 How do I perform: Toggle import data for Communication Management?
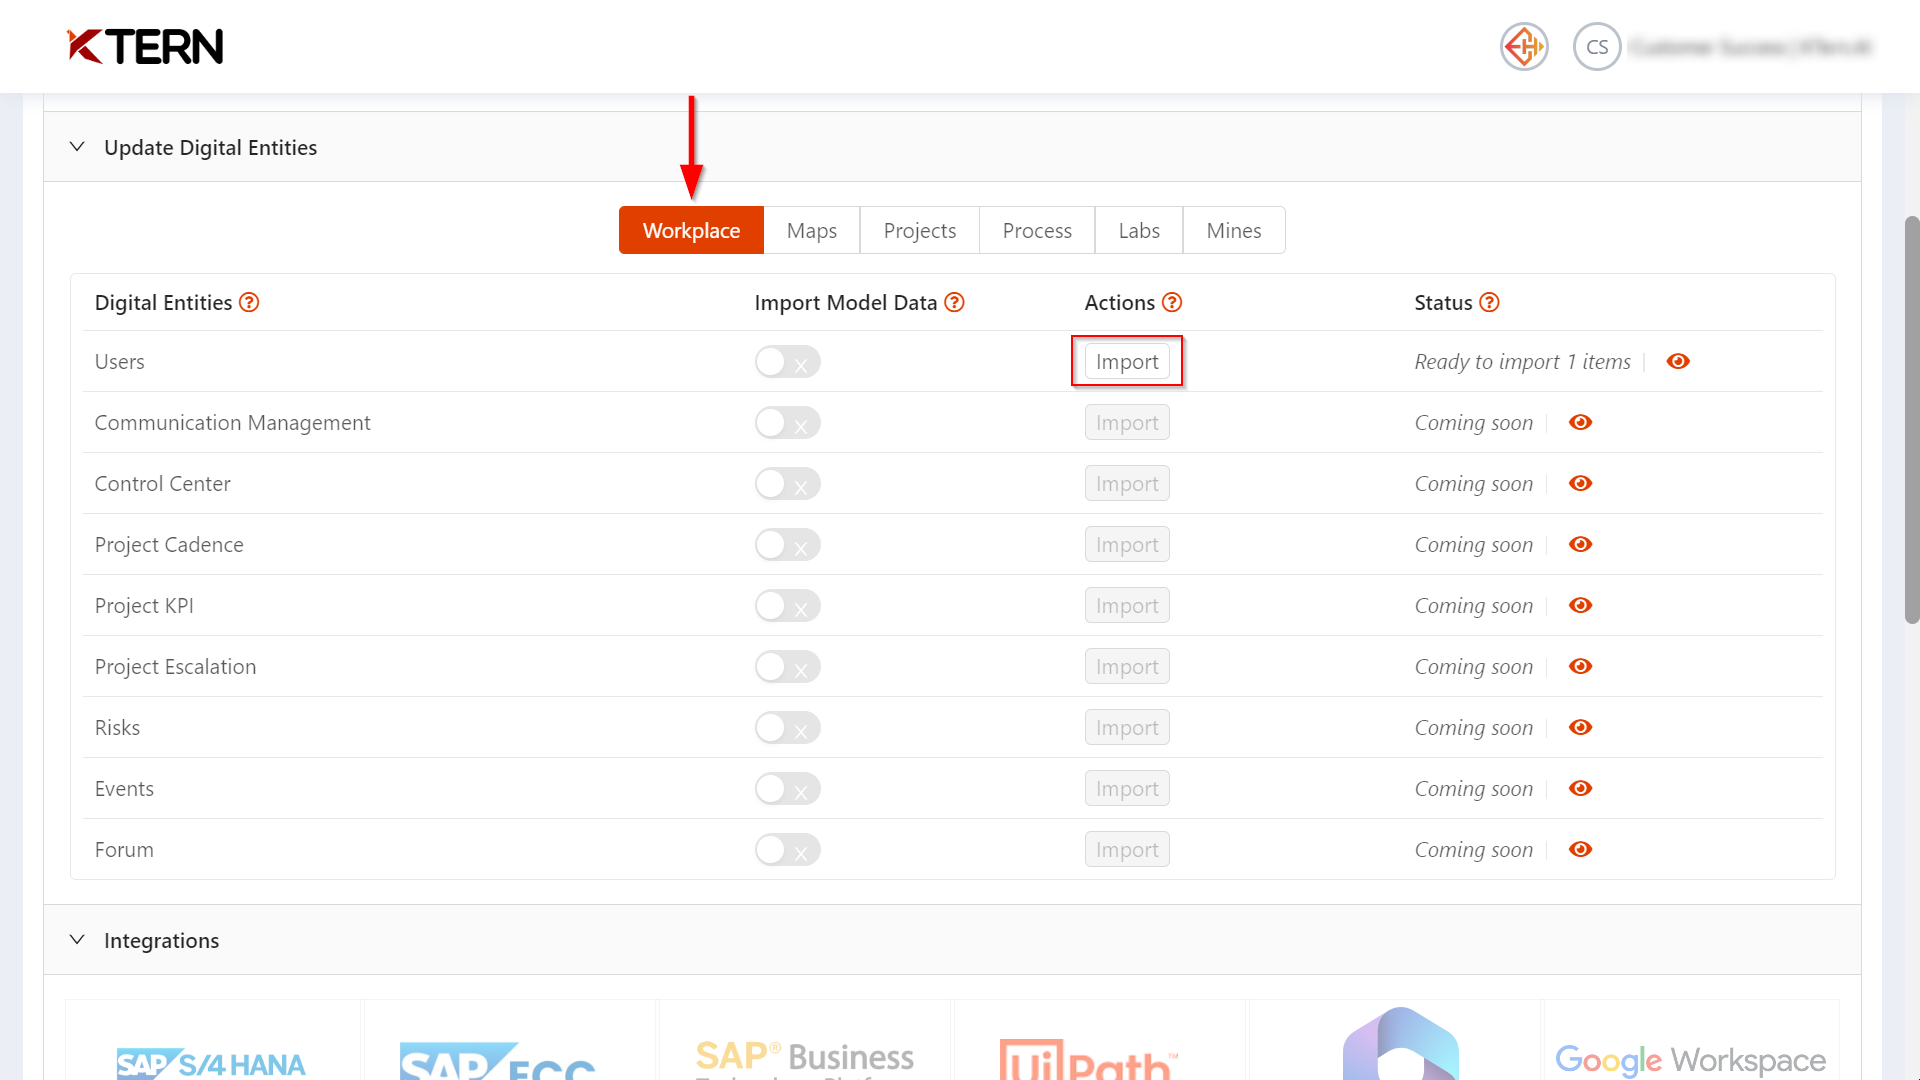tap(787, 422)
